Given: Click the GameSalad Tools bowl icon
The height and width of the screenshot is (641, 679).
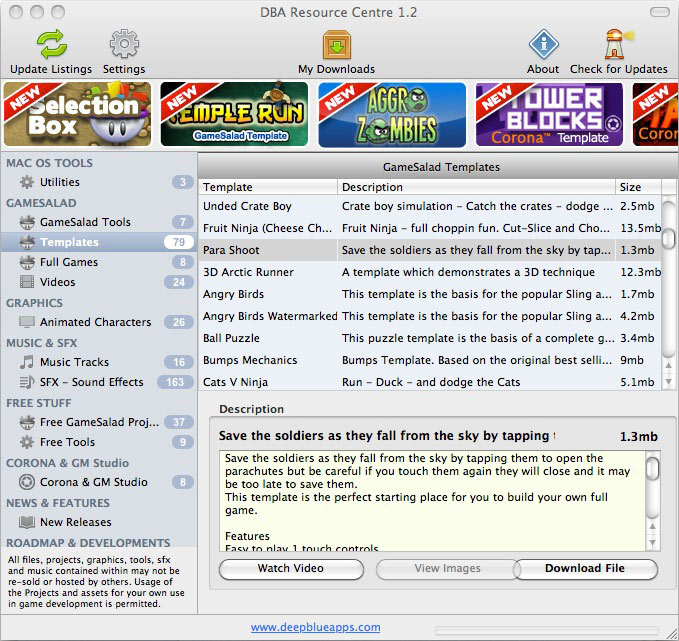Looking at the screenshot, I should click(x=27, y=222).
